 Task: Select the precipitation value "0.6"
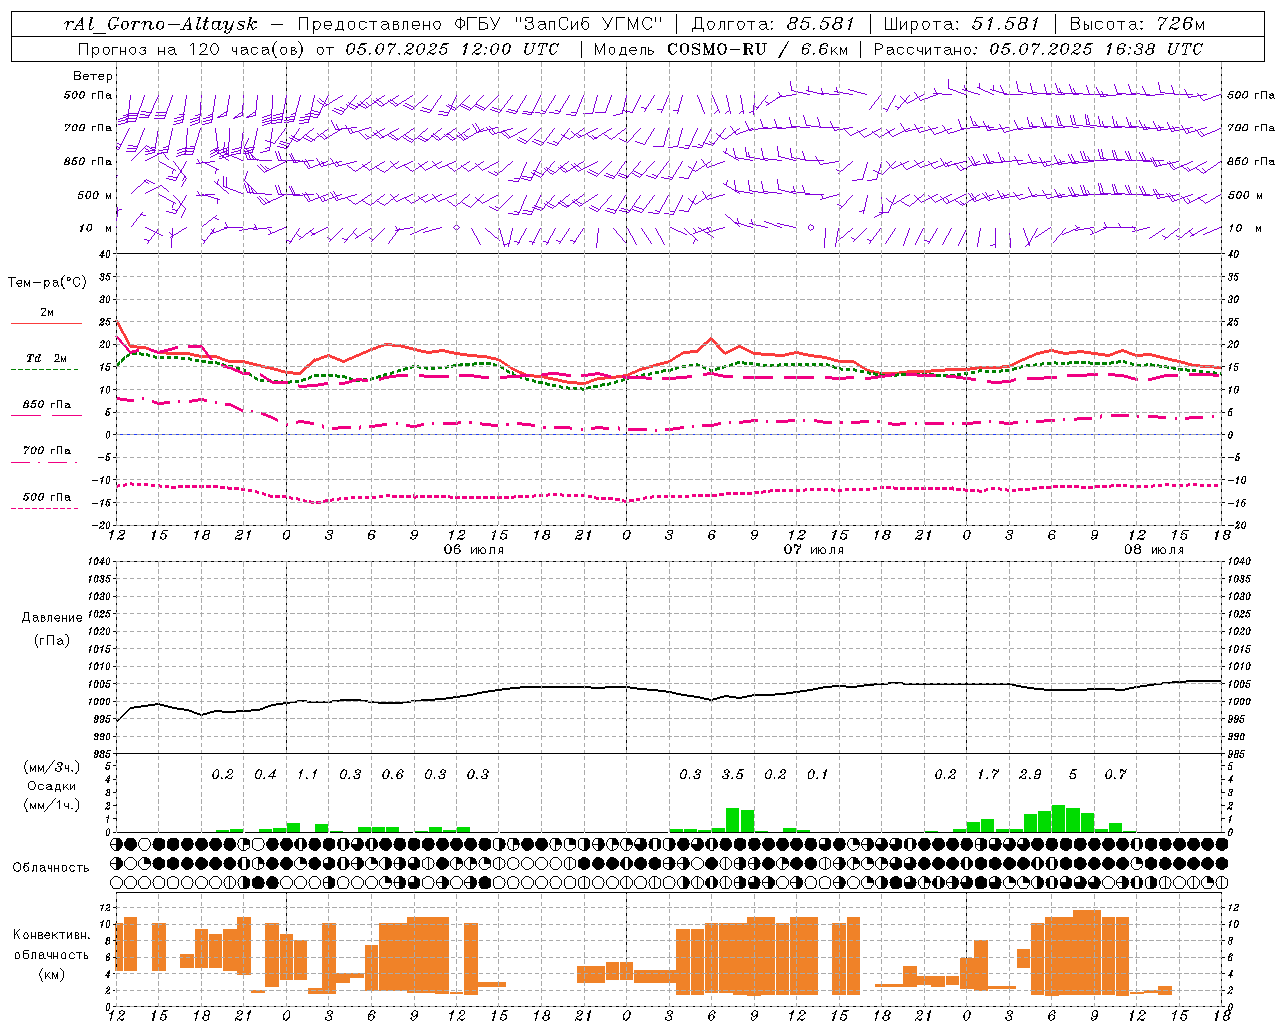click(393, 774)
